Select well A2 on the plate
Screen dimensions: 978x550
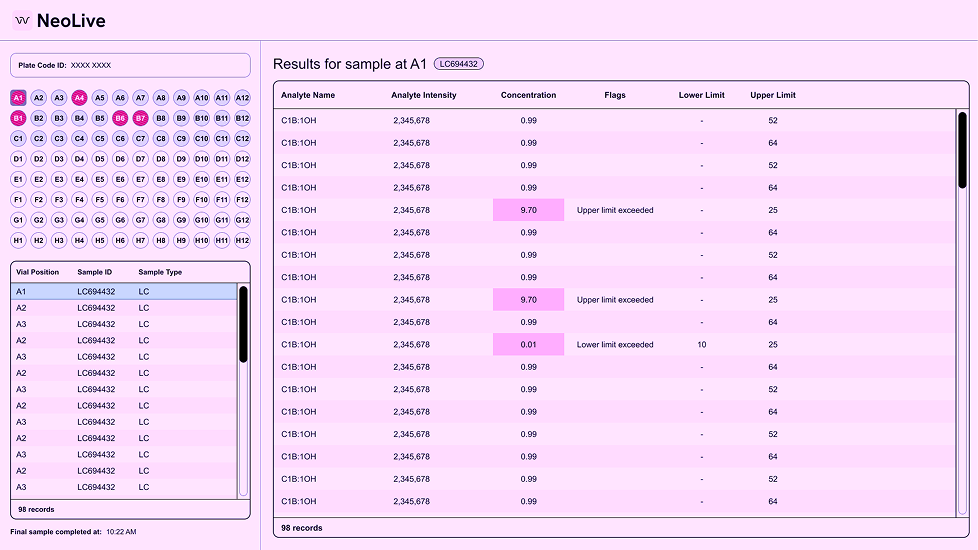coord(39,98)
